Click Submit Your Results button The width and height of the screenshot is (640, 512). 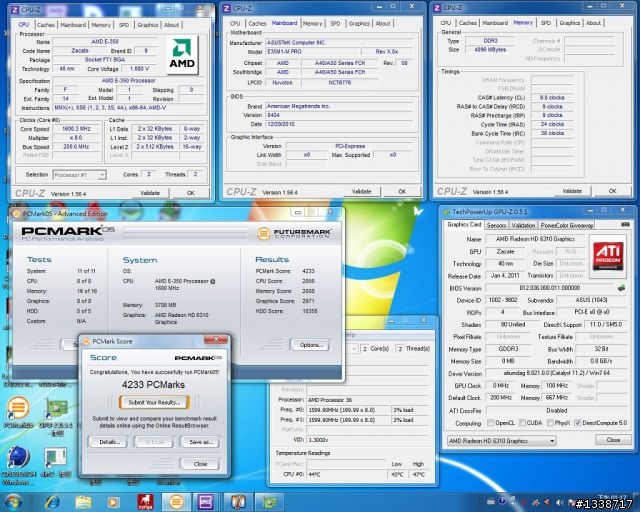click(154, 403)
